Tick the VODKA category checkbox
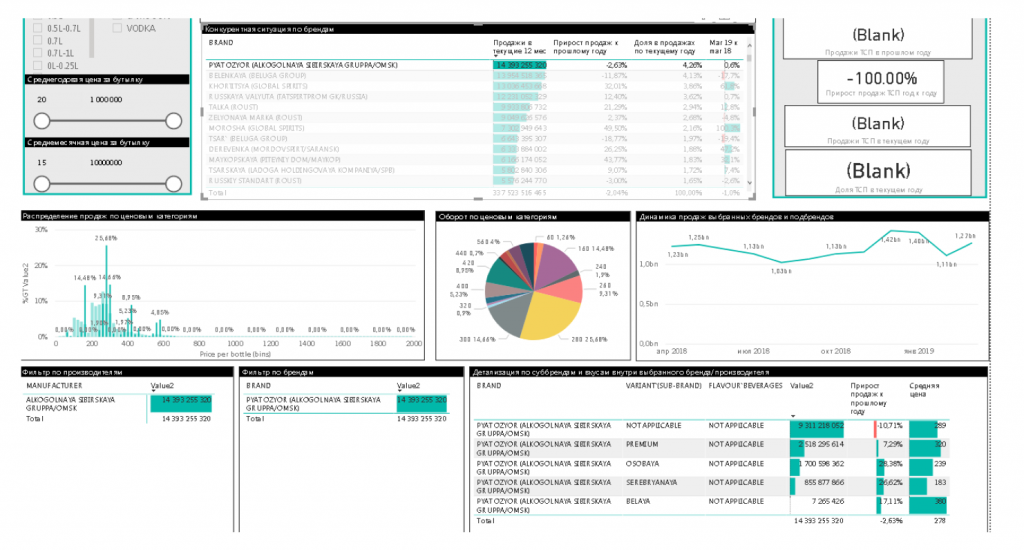 coord(118,28)
